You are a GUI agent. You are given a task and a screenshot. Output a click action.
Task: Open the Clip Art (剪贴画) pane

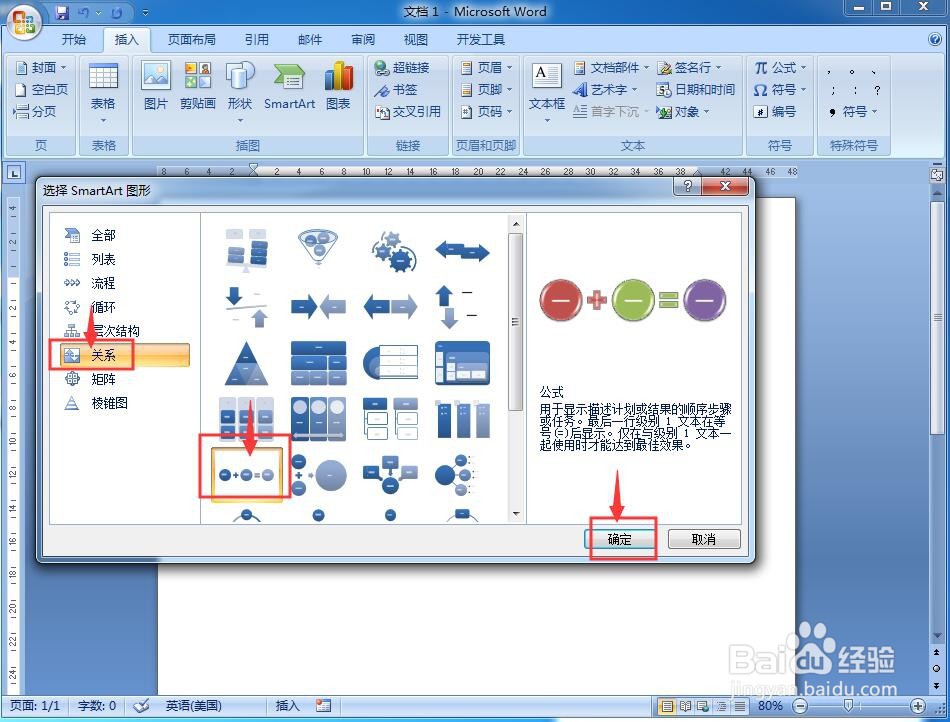pos(198,86)
